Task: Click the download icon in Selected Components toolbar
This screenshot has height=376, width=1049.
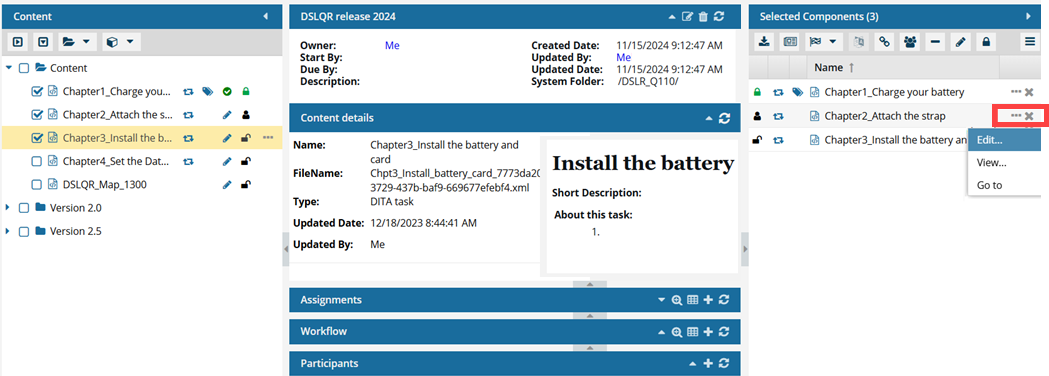Action: tap(764, 41)
